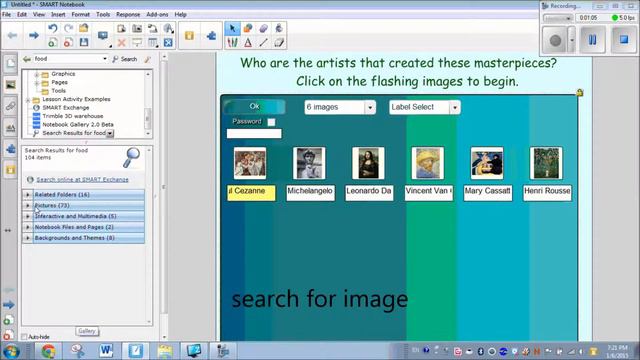Tick the Password checkbox
The height and width of the screenshot is (360, 640).
pos(271,122)
